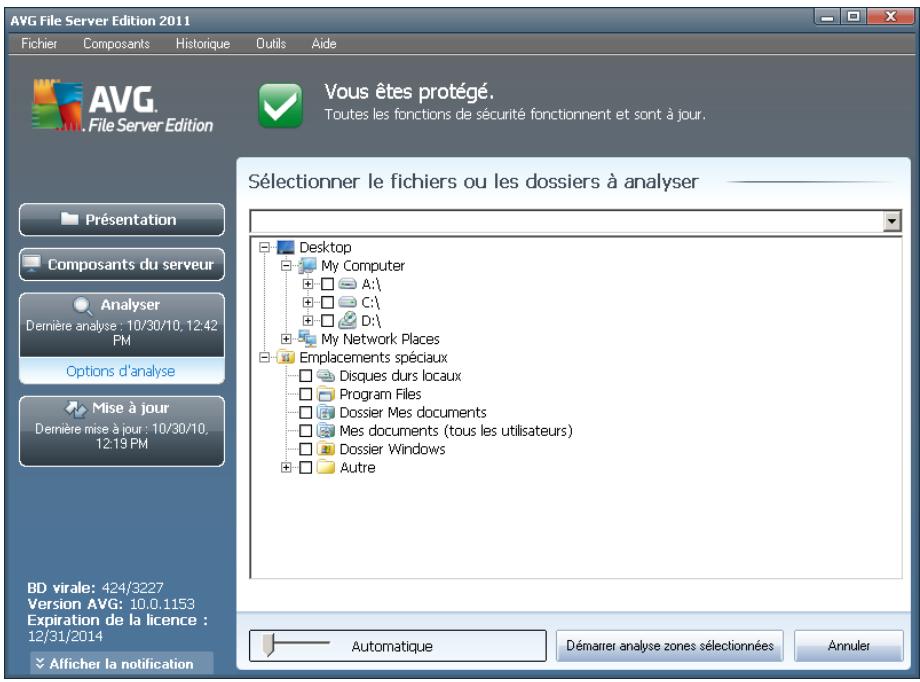The image size is (920, 682).
Task: Select the Desktop tree label
Action: tap(325, 247)
